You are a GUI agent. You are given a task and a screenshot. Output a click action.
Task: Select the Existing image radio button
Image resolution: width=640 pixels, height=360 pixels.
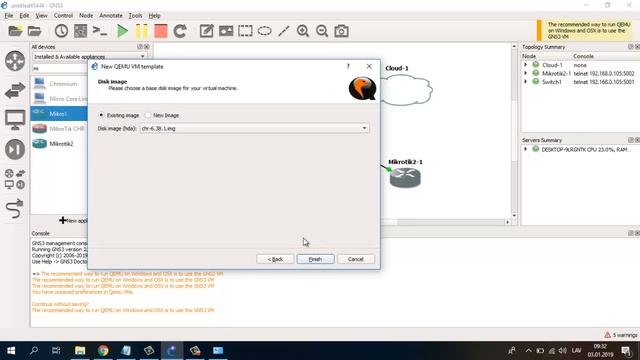[101, 116]
